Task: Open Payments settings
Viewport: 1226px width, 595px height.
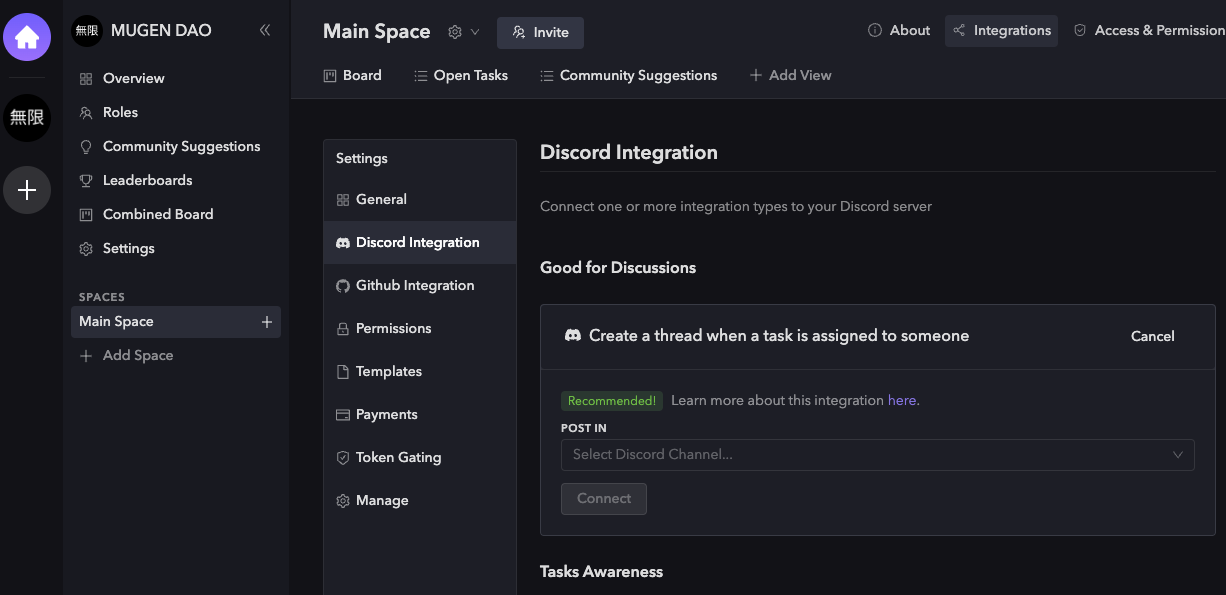Action: pos(386,414)
